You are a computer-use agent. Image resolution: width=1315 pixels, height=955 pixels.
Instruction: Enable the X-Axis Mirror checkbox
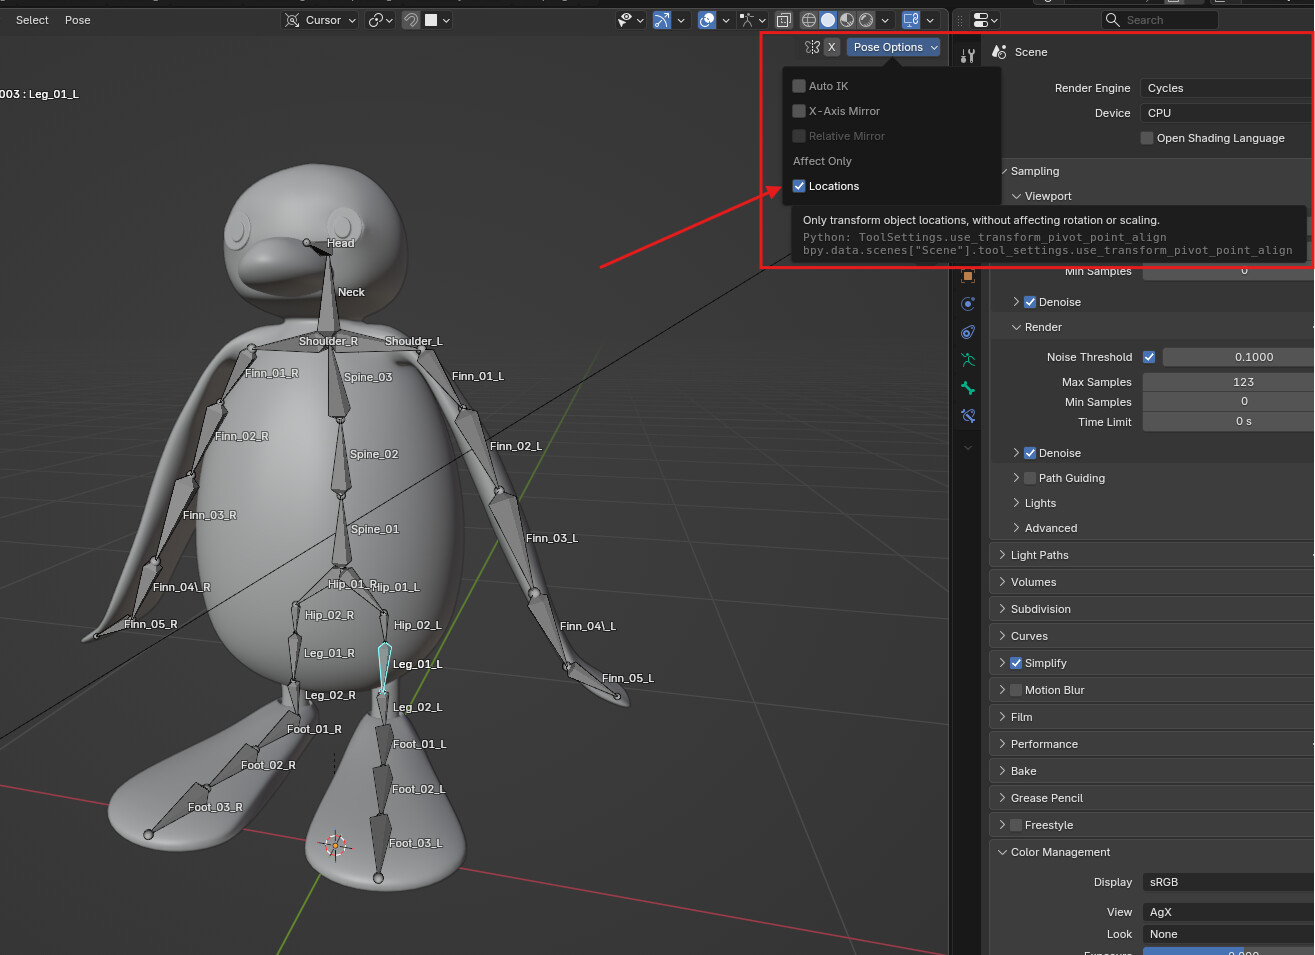[799, 111]
